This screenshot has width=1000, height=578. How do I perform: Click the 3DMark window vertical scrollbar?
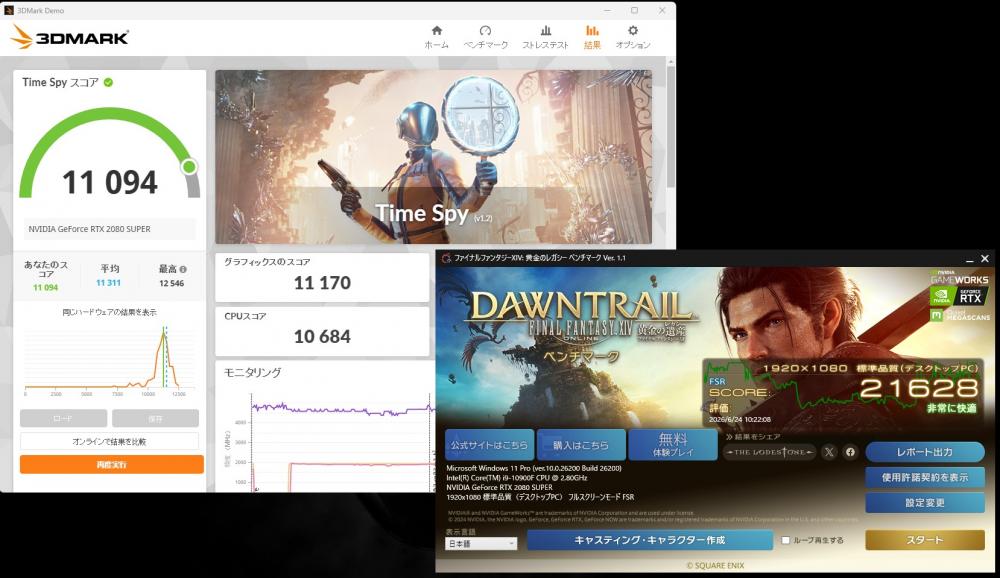670,128
